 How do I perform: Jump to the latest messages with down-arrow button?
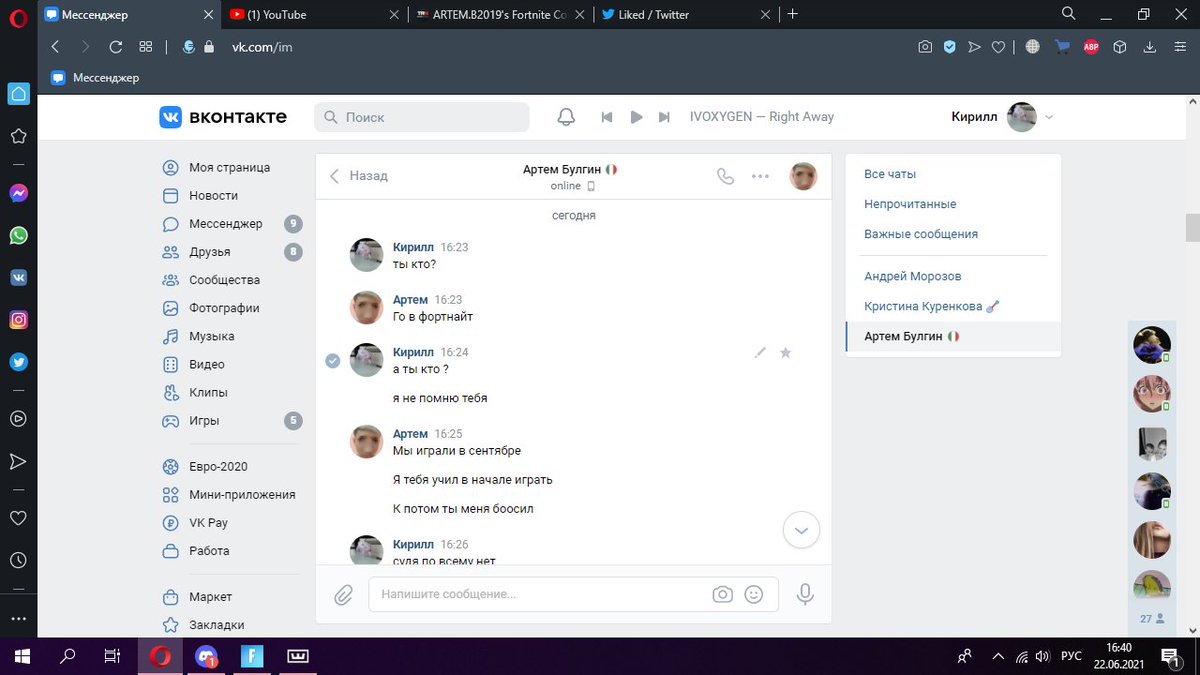[x=801, y=530]
